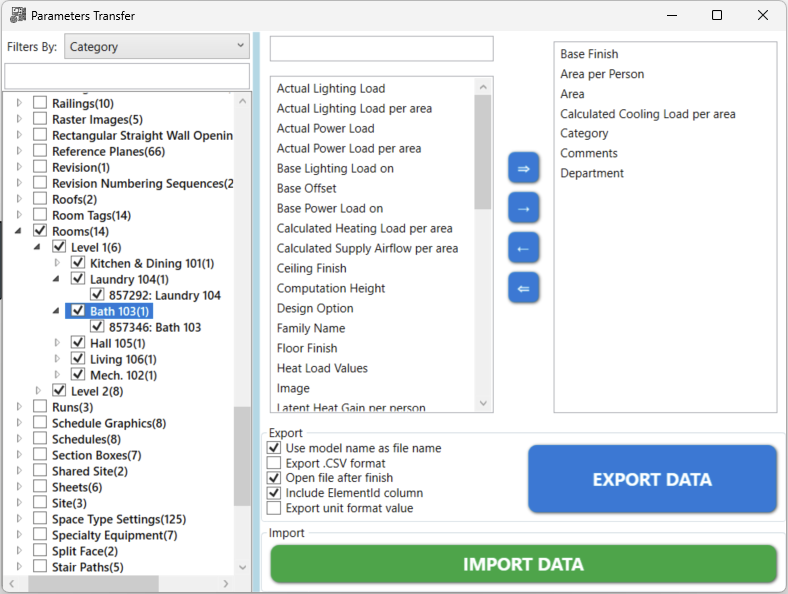Click the tree horizontal scrollbar thumb
Image resolution: width=788 pixels, height=594 pixels.
coord(93,583)
